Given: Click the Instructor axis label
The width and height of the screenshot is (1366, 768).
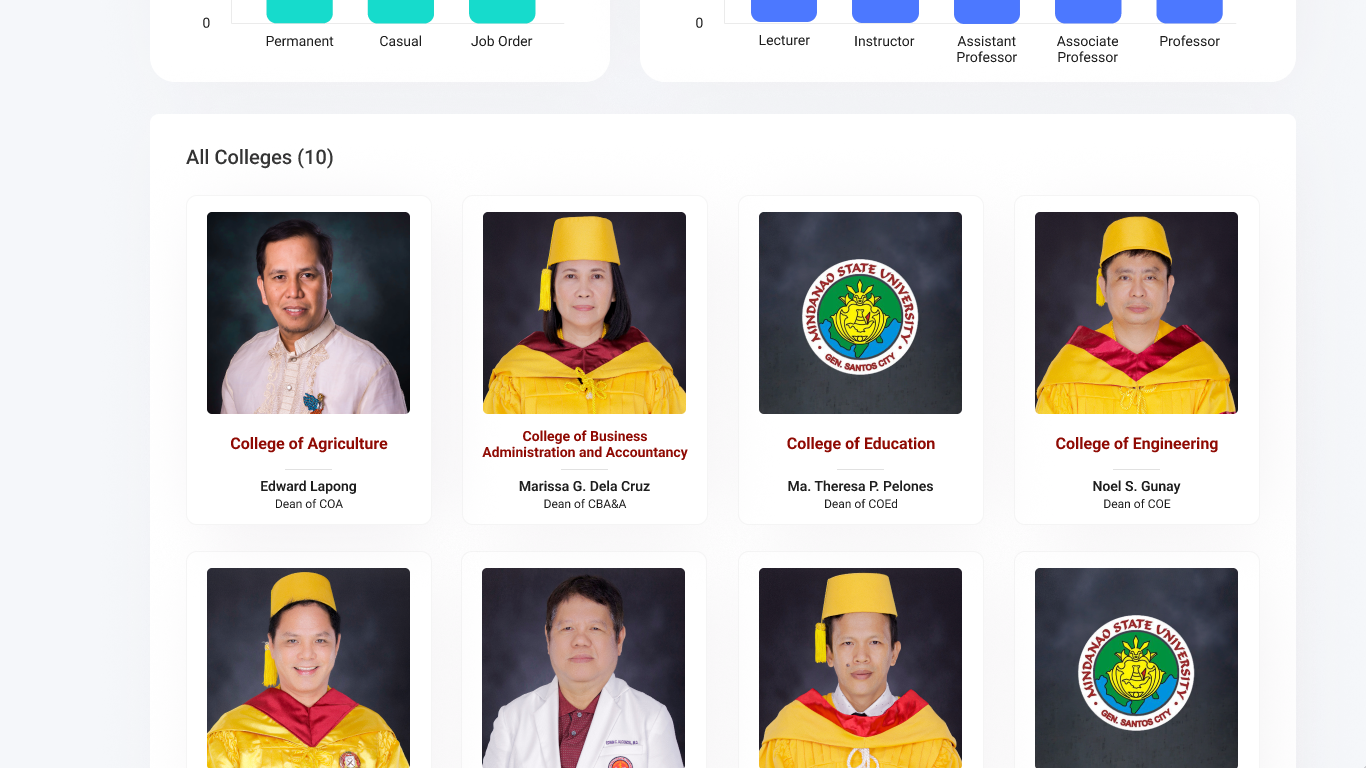Looking at the screenshot, I should 885,41.
